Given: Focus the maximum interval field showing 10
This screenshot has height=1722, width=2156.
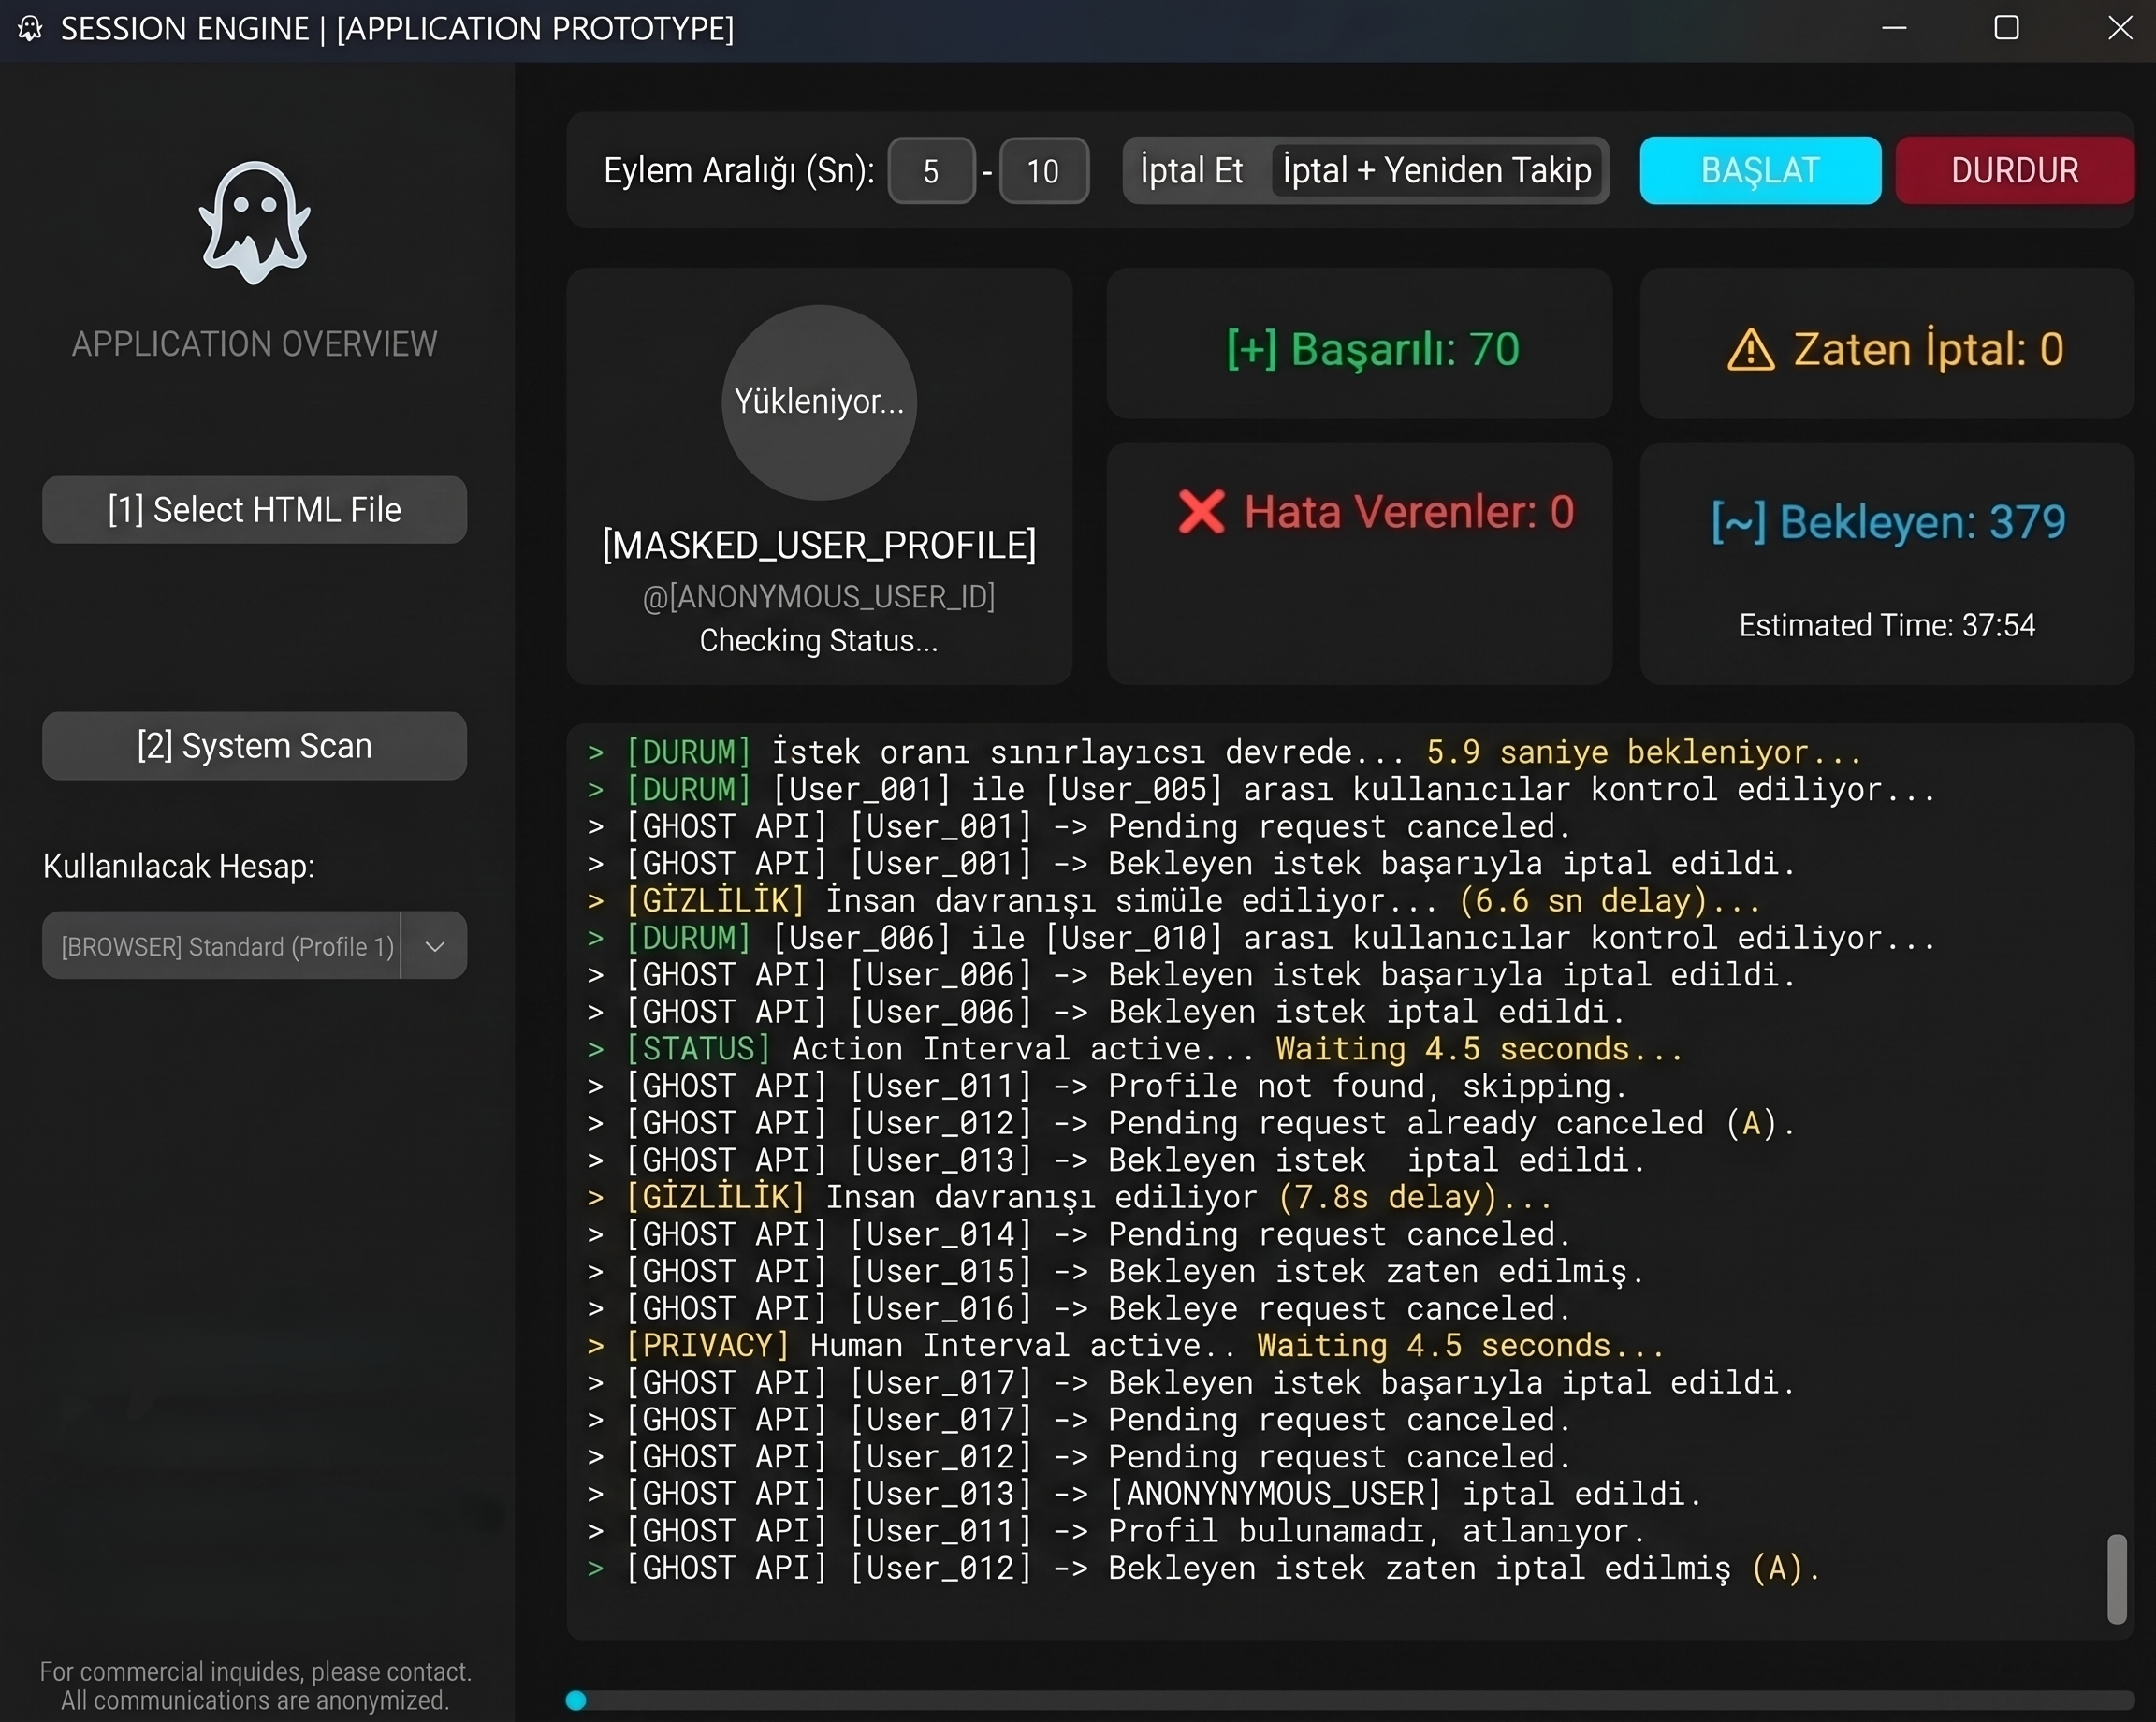Looking at the screenshot, I should click(x=1043, y=171).
